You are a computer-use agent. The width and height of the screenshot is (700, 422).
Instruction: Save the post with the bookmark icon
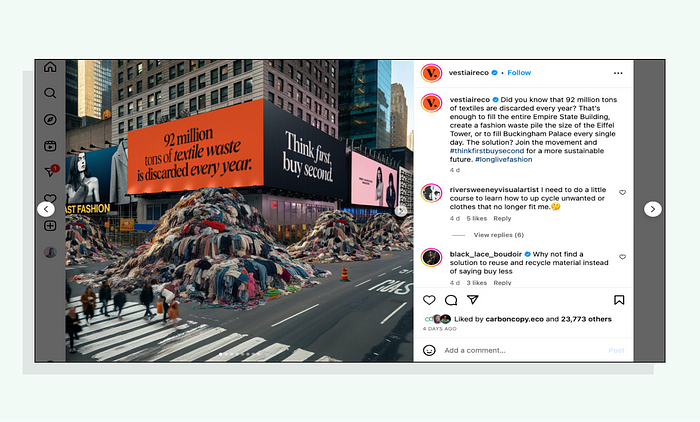pos(619,300)
